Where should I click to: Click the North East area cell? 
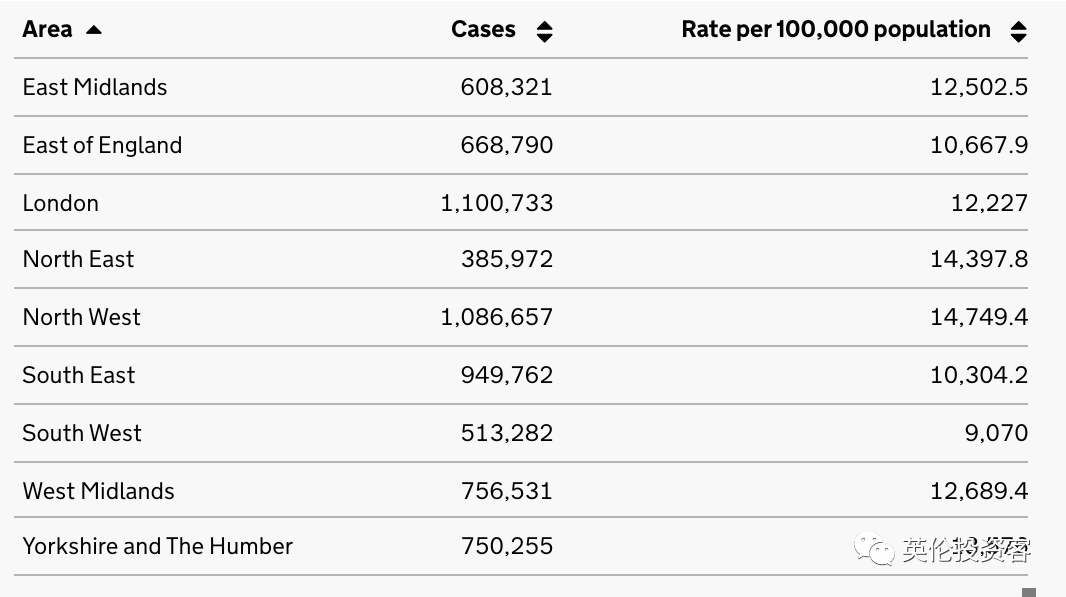tap(78, 259)
